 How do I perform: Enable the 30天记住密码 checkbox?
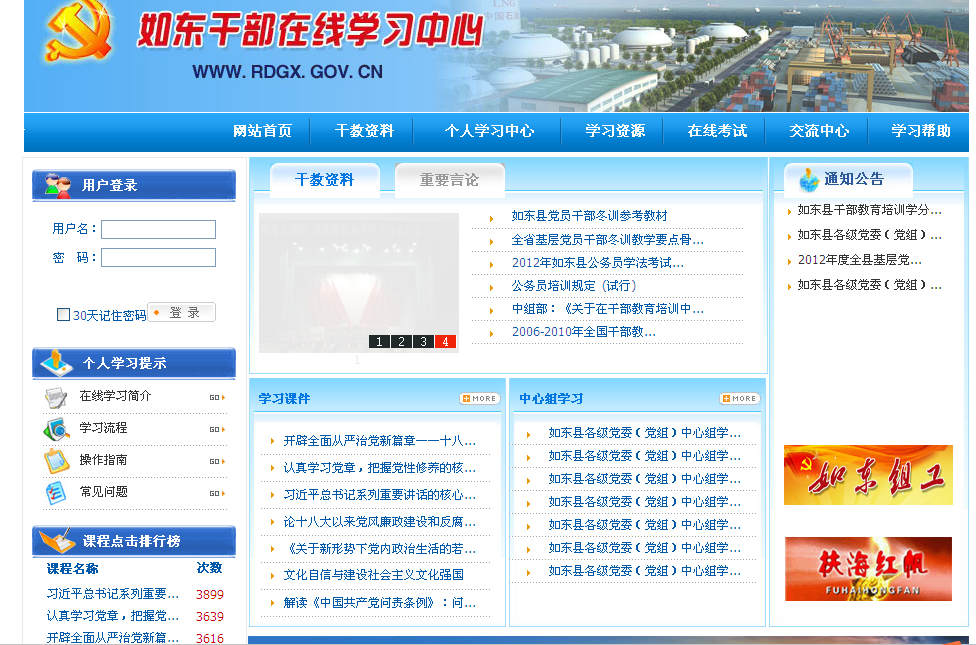[63, 315]
